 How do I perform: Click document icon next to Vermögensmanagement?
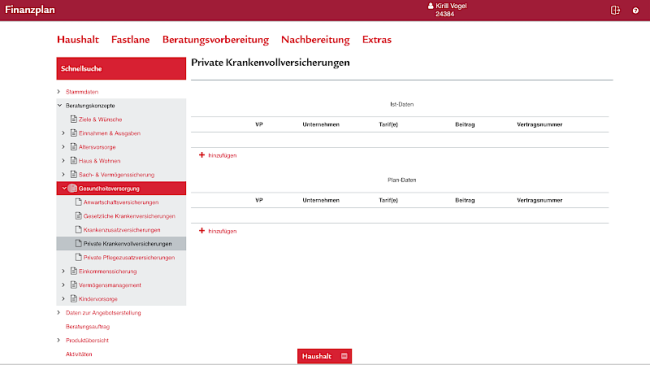[x=73, y=285]
